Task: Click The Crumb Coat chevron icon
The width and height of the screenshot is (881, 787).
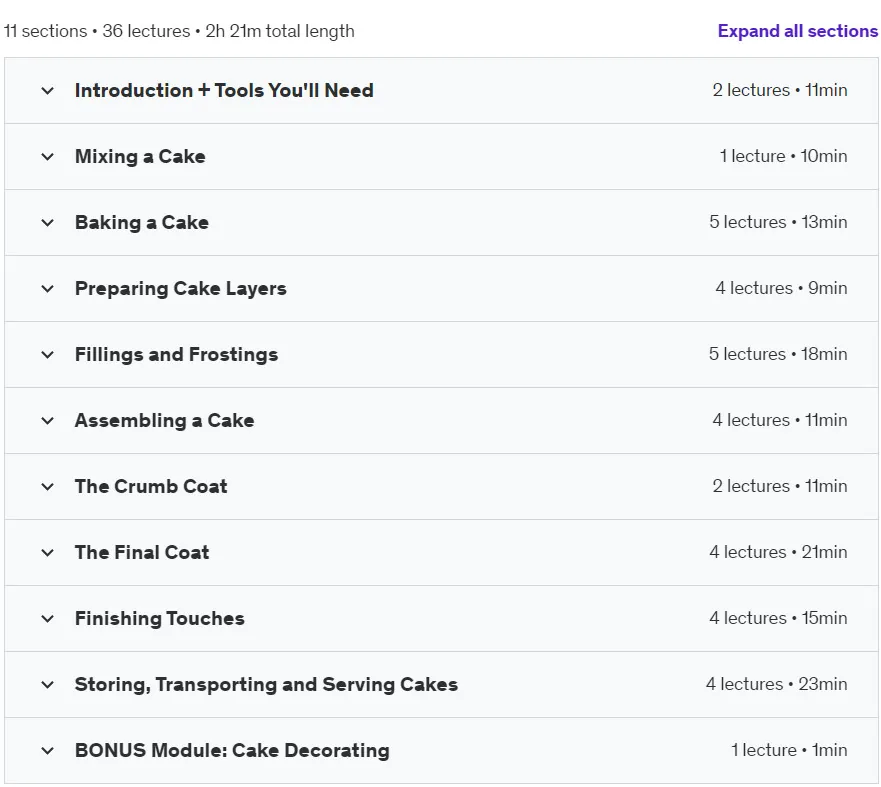Action: point(48,486)
